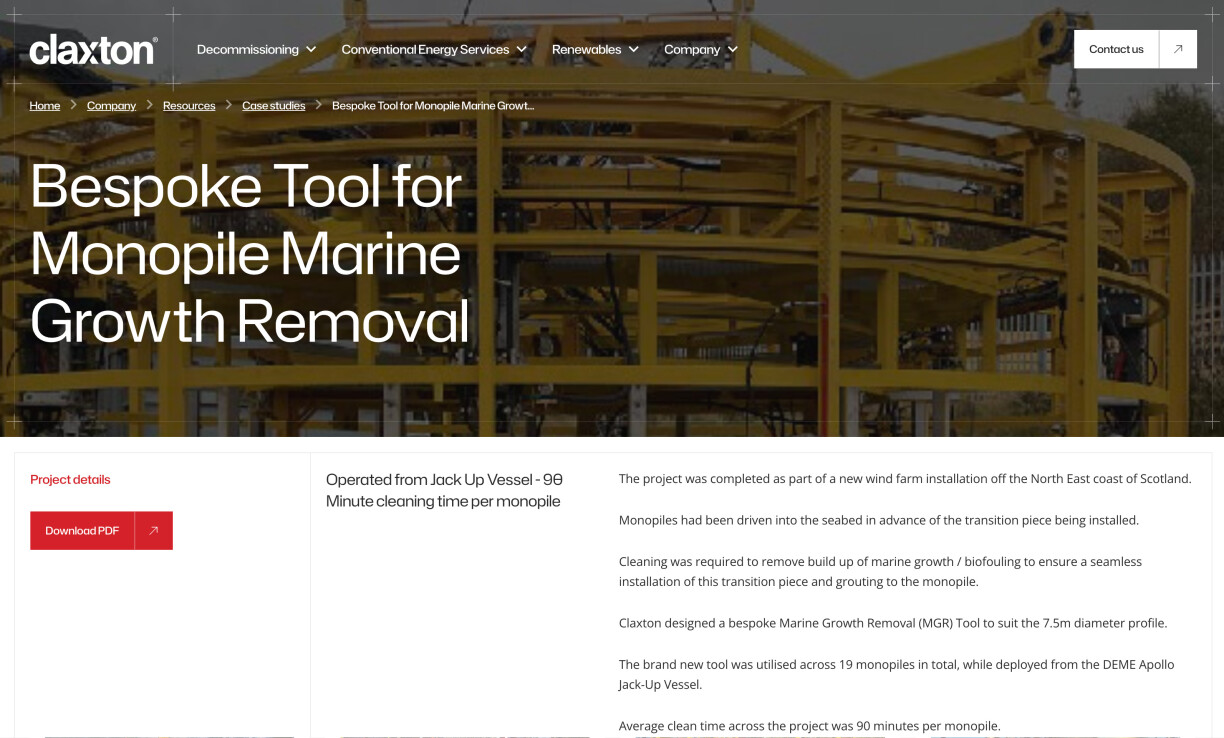Screen dimensions: 1224x738
Task: Download the case study PDF
Action: [x=83, y=531]
